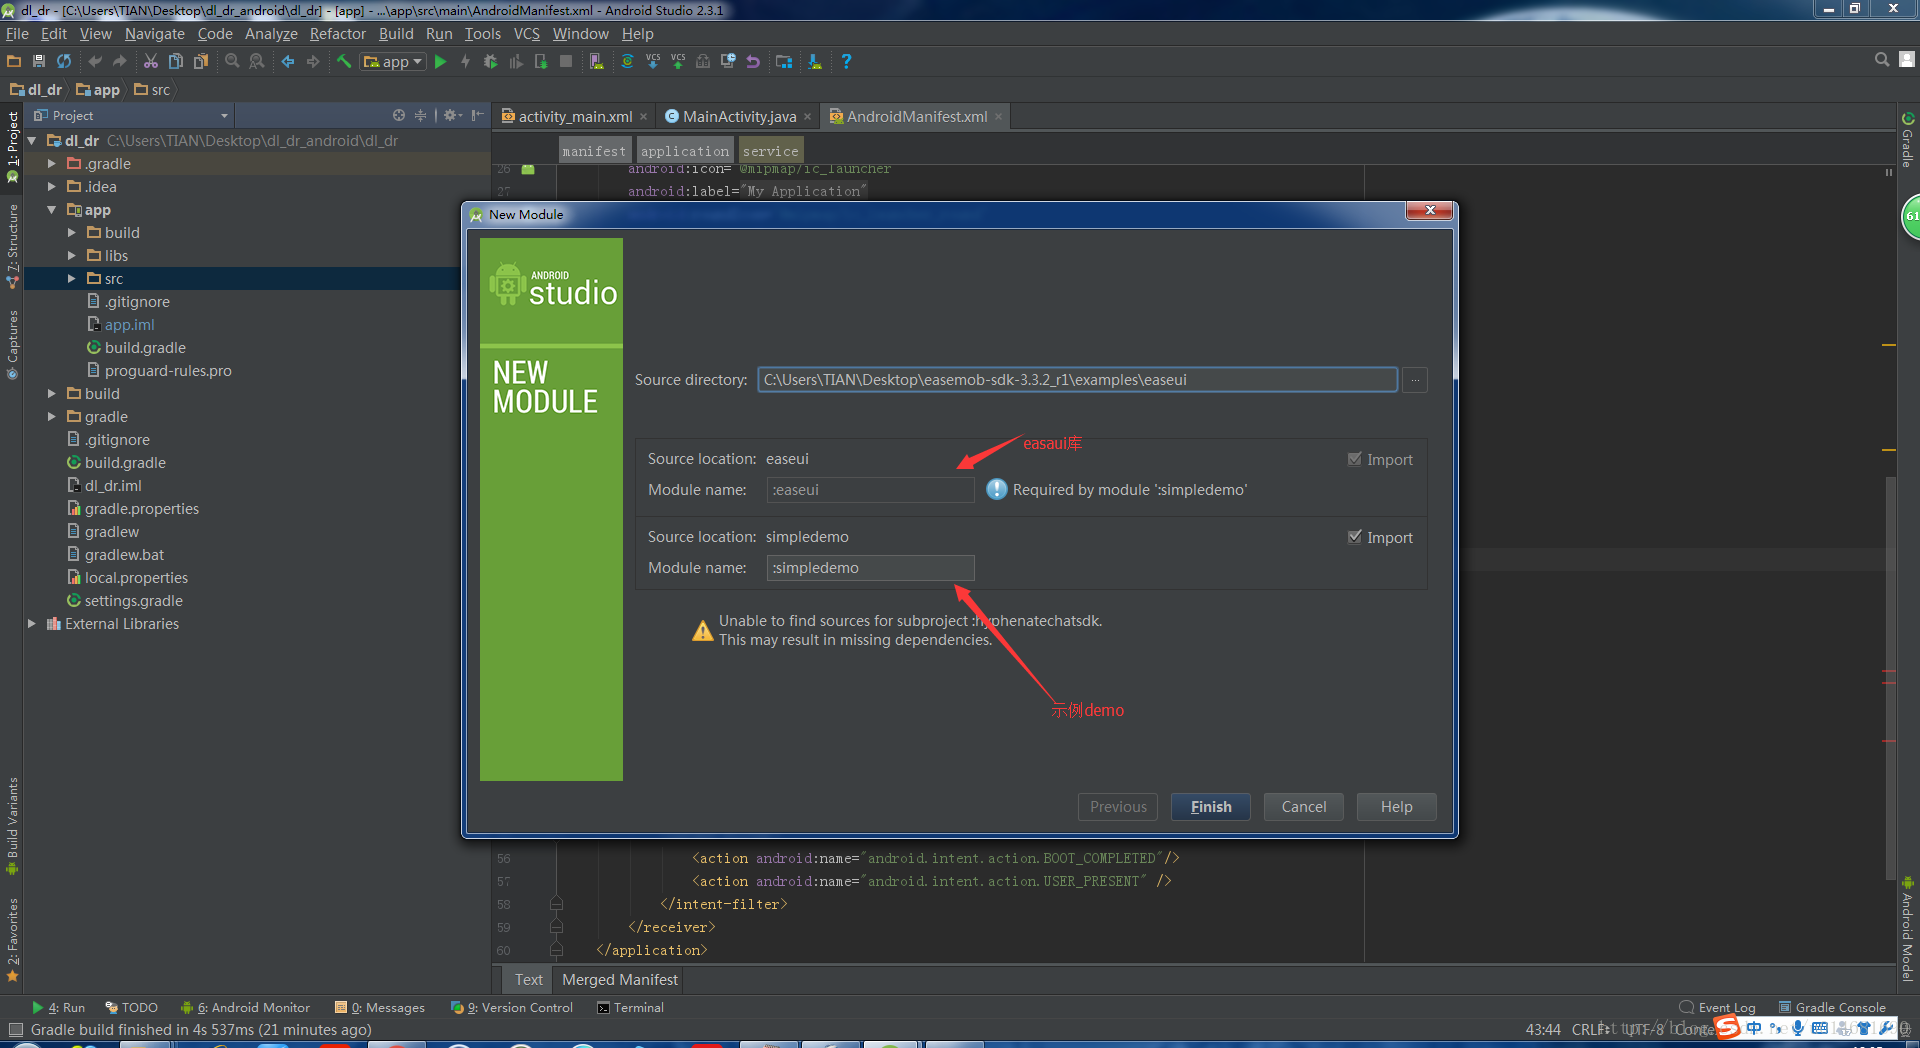Image resolution: width=1920 pixels, height=1048 pixels.
Task: Click the Cancel button in New Module
Action: pos(1304,807)
